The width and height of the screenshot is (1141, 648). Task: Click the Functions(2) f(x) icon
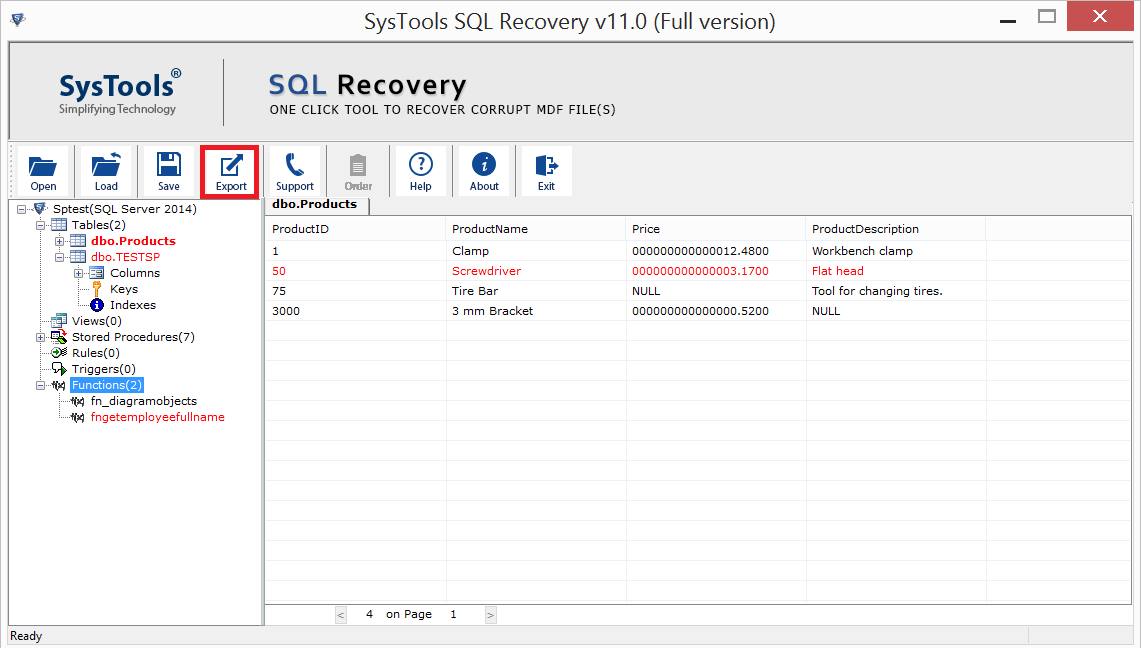coord(59,385)
